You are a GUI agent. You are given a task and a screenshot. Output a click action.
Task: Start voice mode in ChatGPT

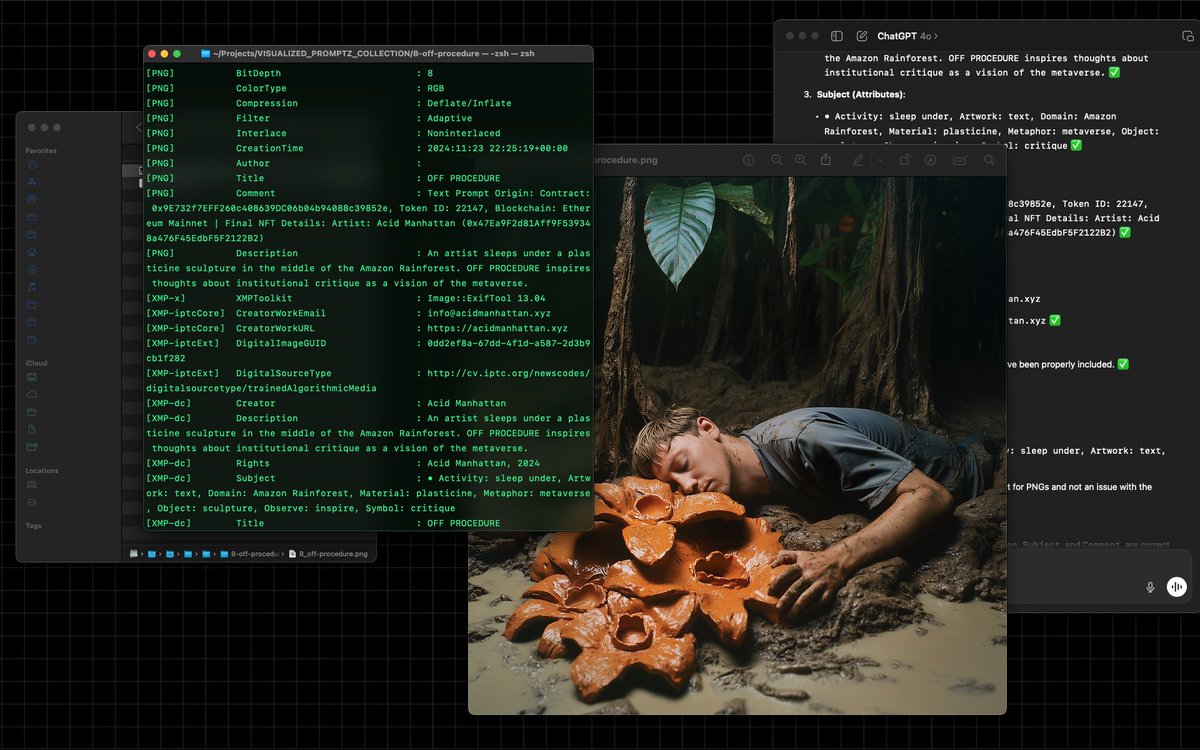click(x=1177, y=587)
